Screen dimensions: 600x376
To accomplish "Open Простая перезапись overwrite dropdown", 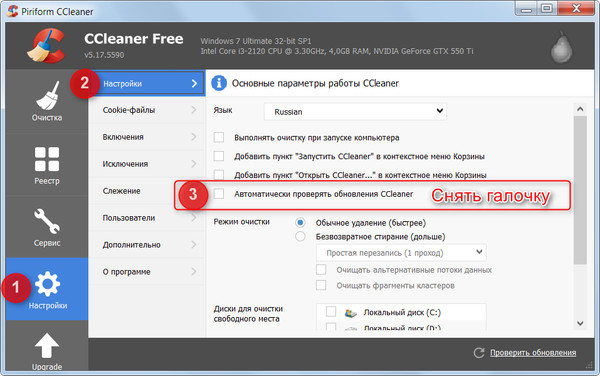I will tap(401, 253).
